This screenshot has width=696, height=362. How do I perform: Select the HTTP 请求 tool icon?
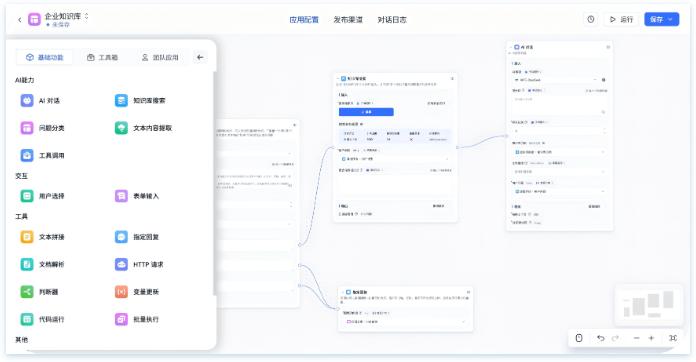tap(121, 264)
